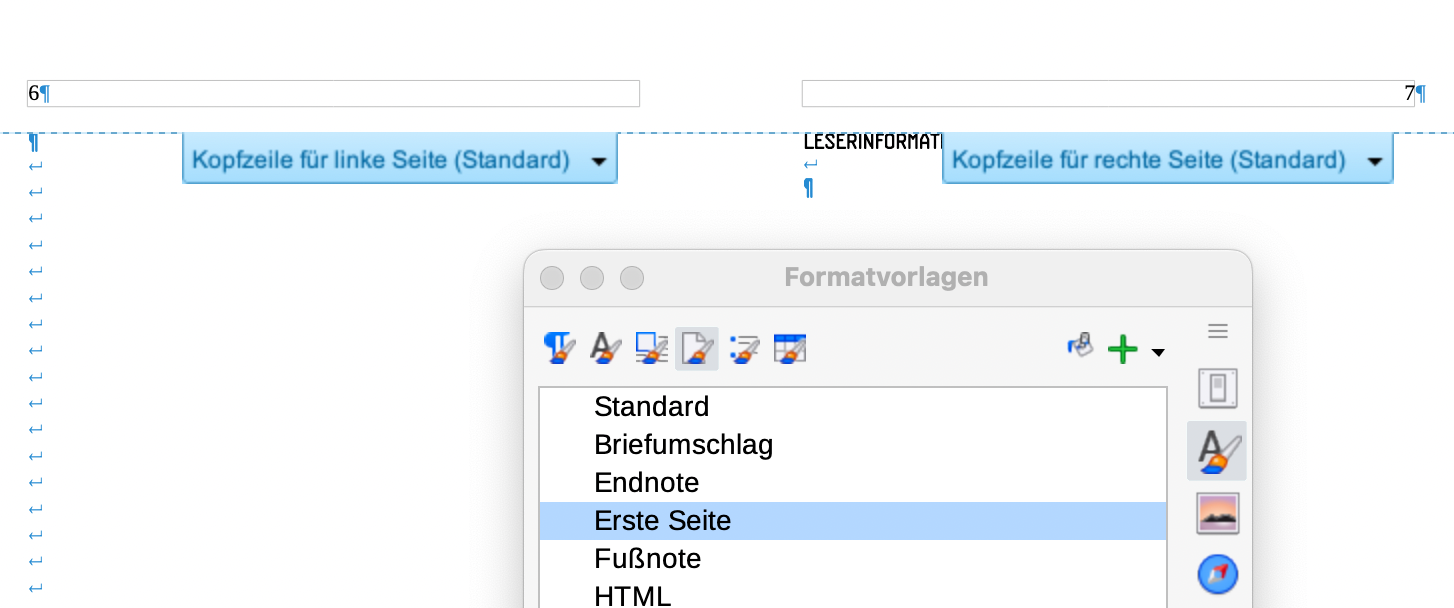
Task: Select Briefumschlag page style
Action: pos(853,445)
